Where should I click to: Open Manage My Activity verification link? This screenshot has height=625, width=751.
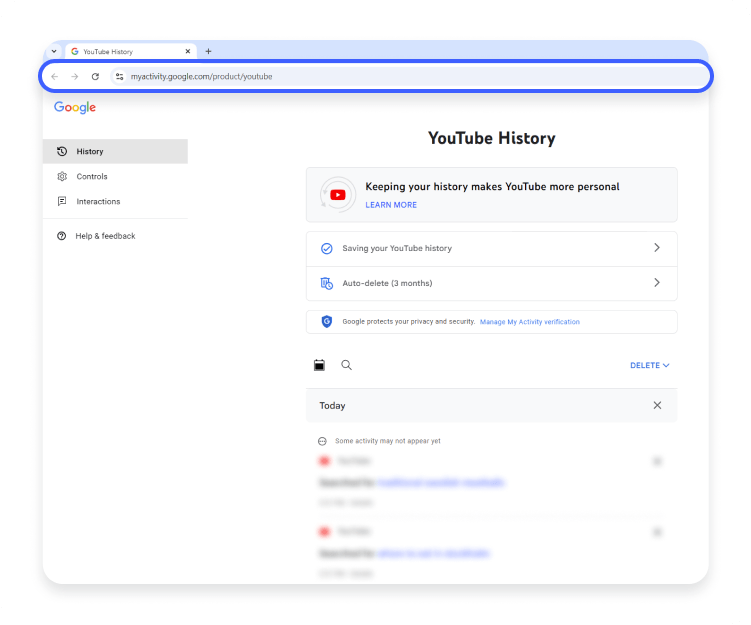529,322
